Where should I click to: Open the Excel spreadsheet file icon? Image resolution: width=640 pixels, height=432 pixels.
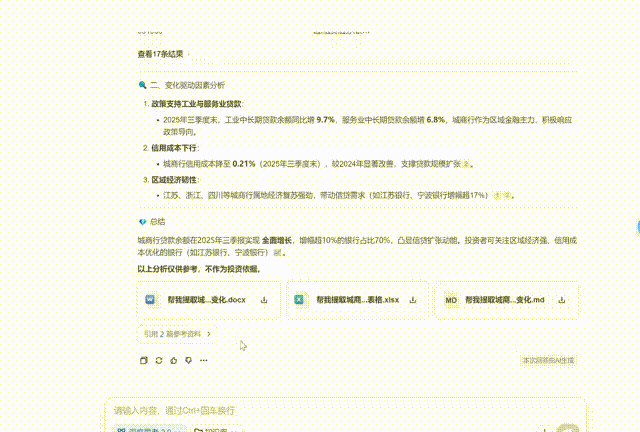pos(299,300)
